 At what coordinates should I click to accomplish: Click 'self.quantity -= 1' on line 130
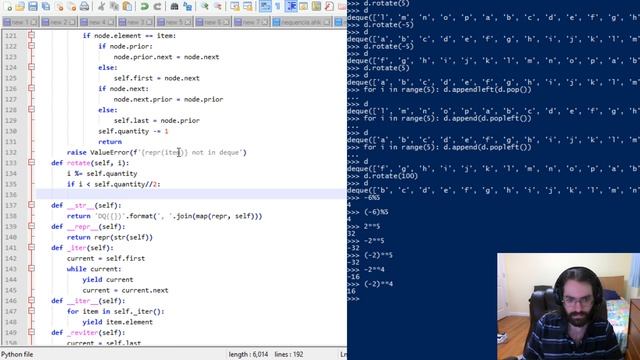[133, 131]
